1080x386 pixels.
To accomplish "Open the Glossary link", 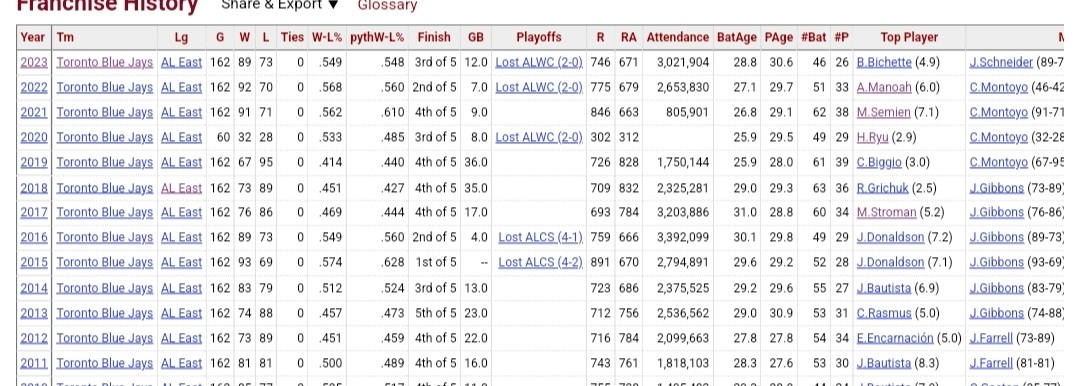I will [x=387, y=6].
